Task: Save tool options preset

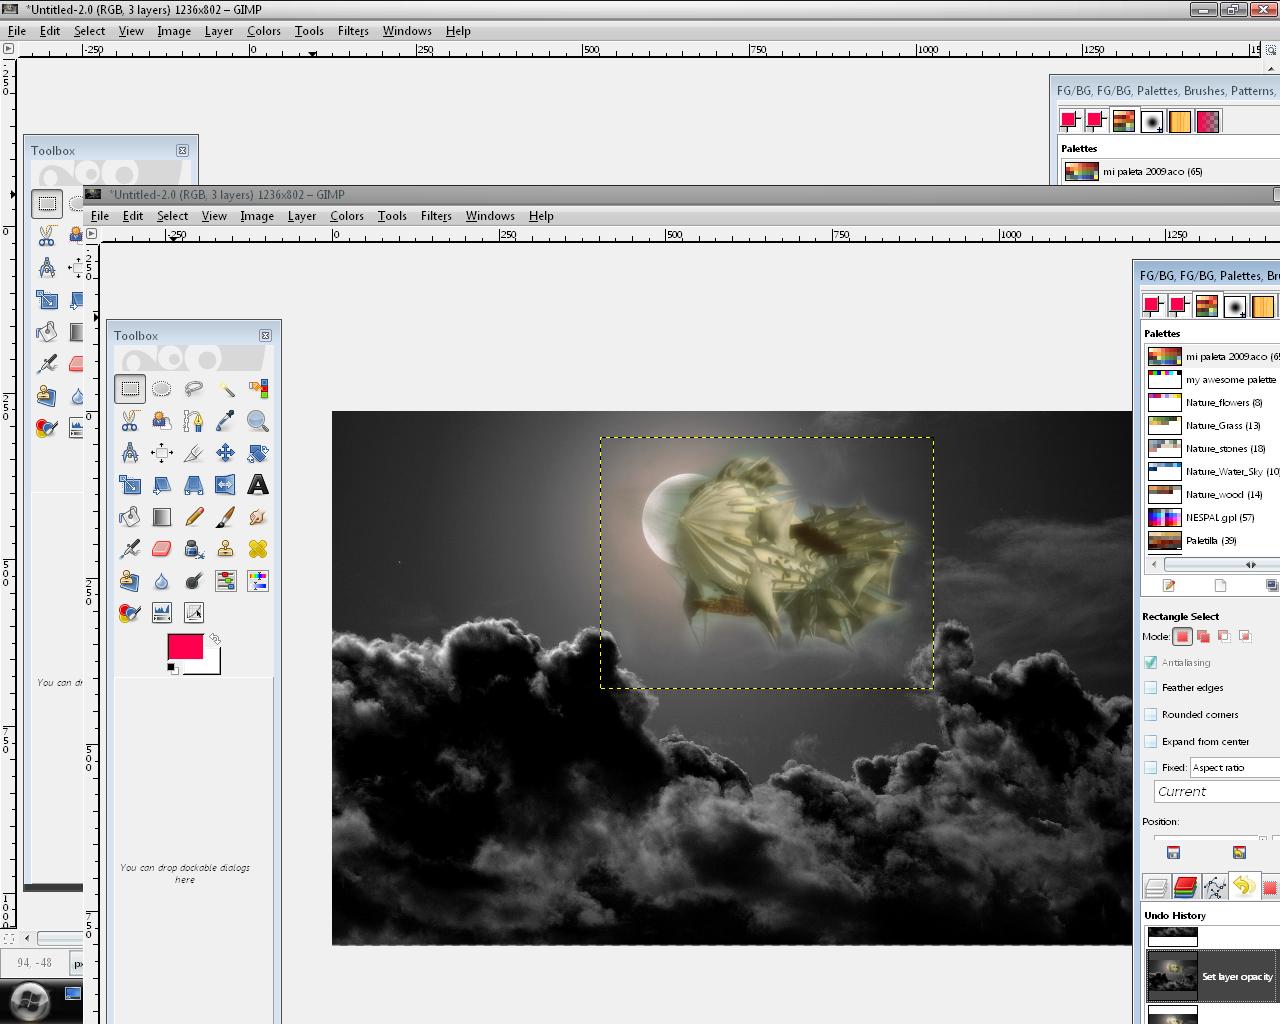Action: coord(1173,853)
